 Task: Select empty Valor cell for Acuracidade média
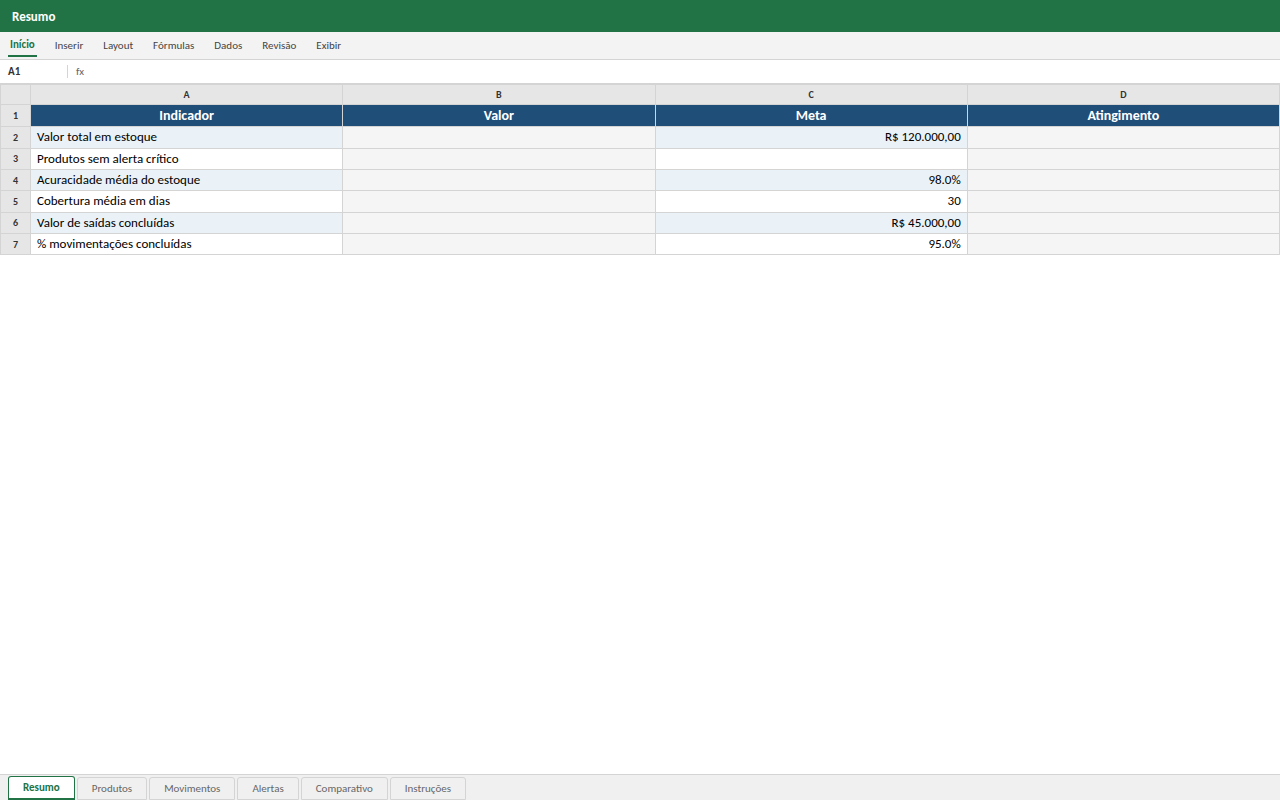[499, 180]
